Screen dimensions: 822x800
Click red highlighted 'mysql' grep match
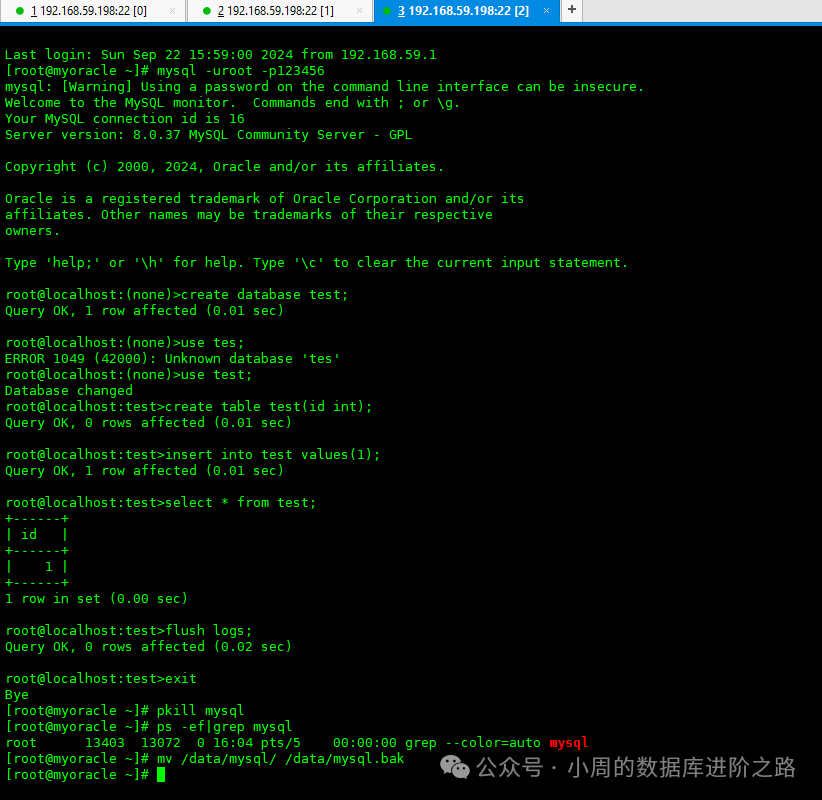point(569,742)
